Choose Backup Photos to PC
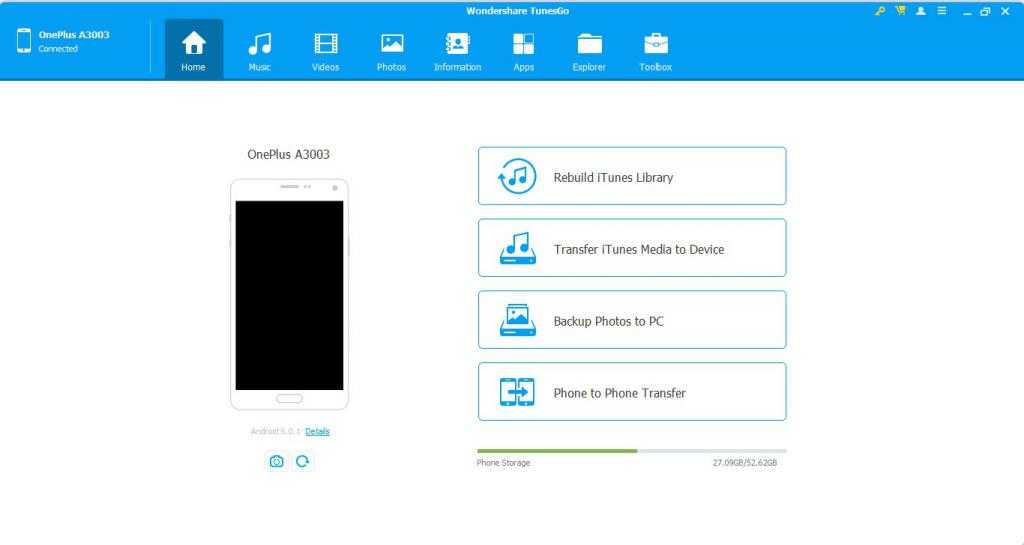Viewport: 1024px width, 545px height. (x=632, y=320)
